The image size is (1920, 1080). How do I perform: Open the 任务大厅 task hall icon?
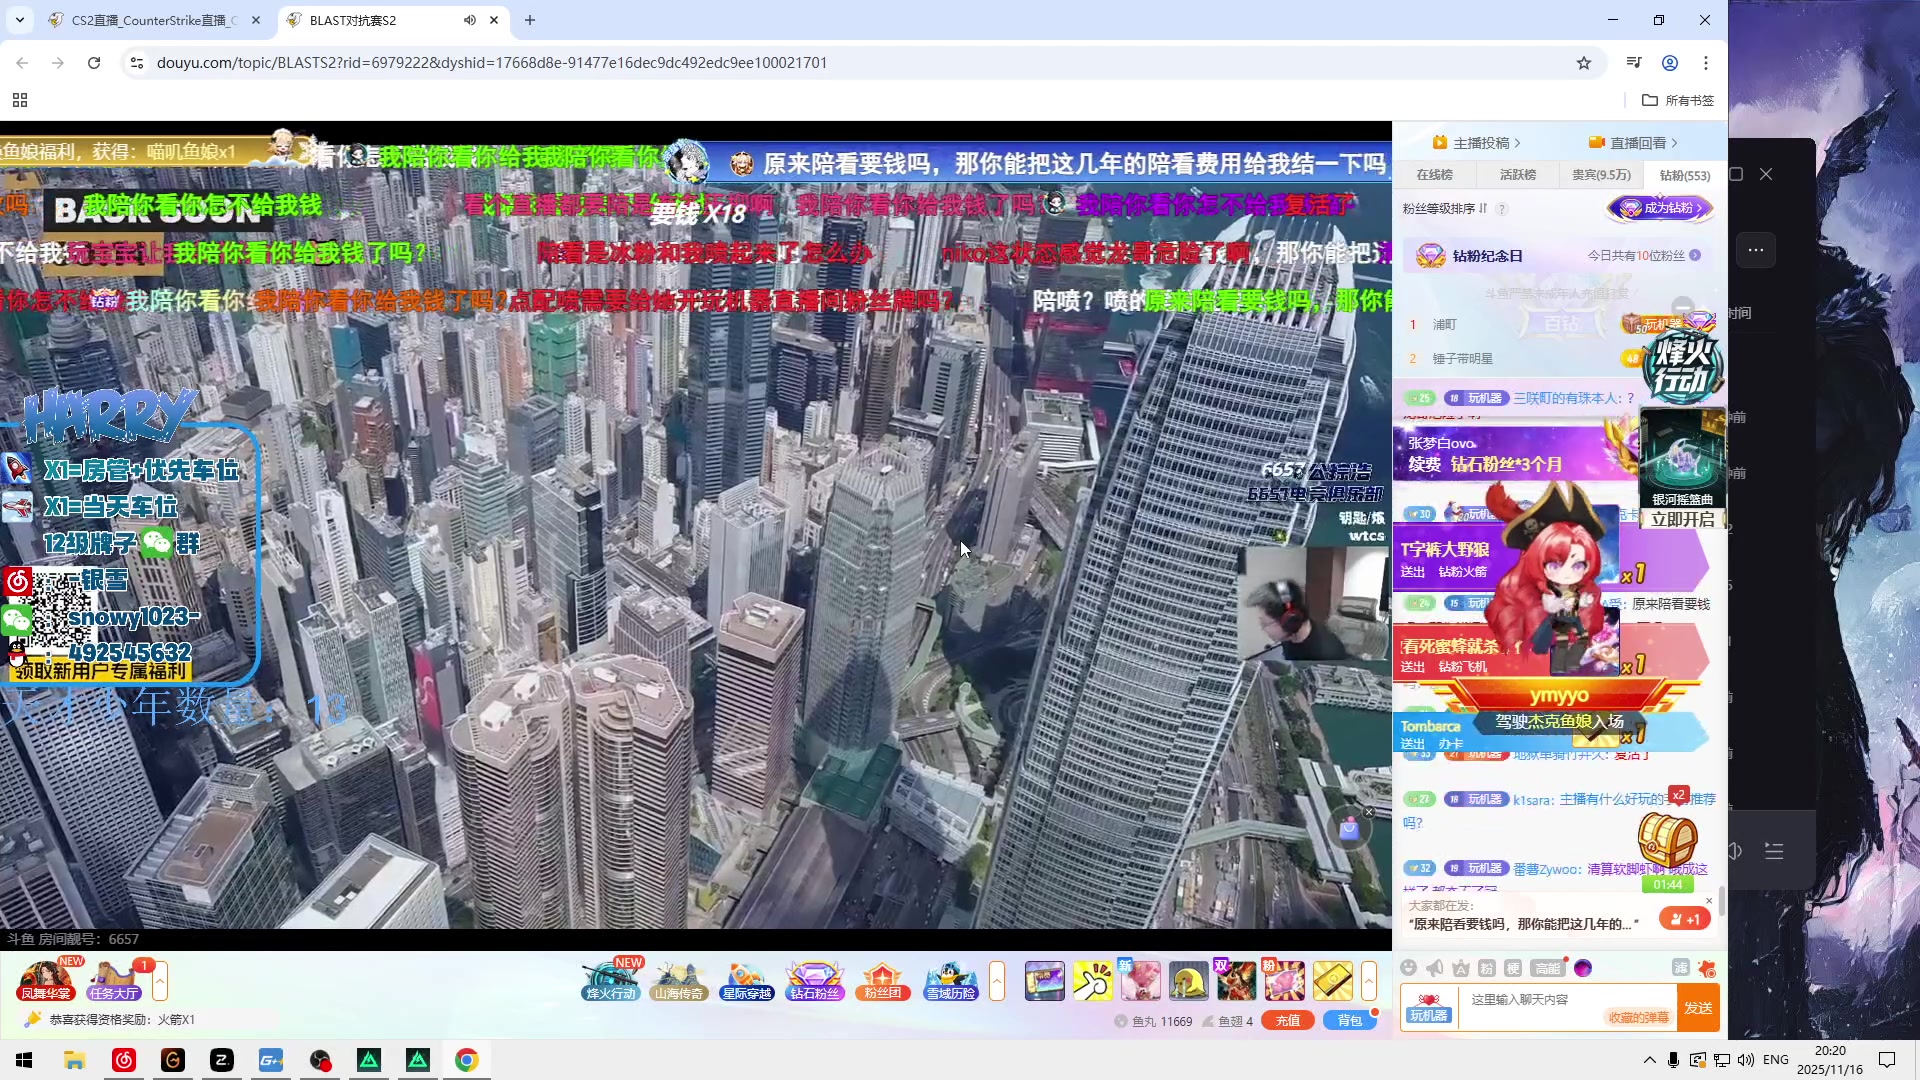coord(113,981)
